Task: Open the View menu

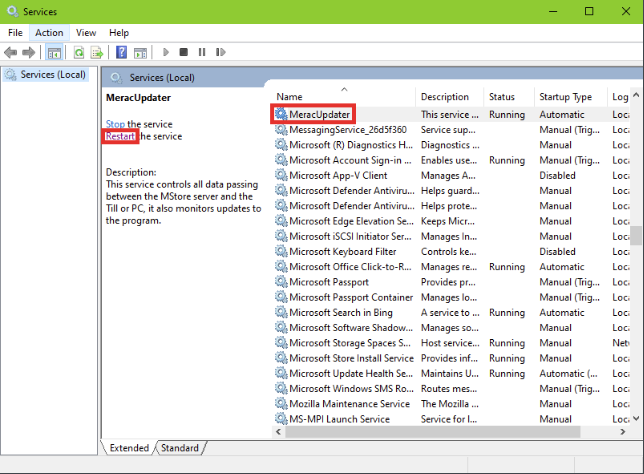Action: [x=86, y=33]
